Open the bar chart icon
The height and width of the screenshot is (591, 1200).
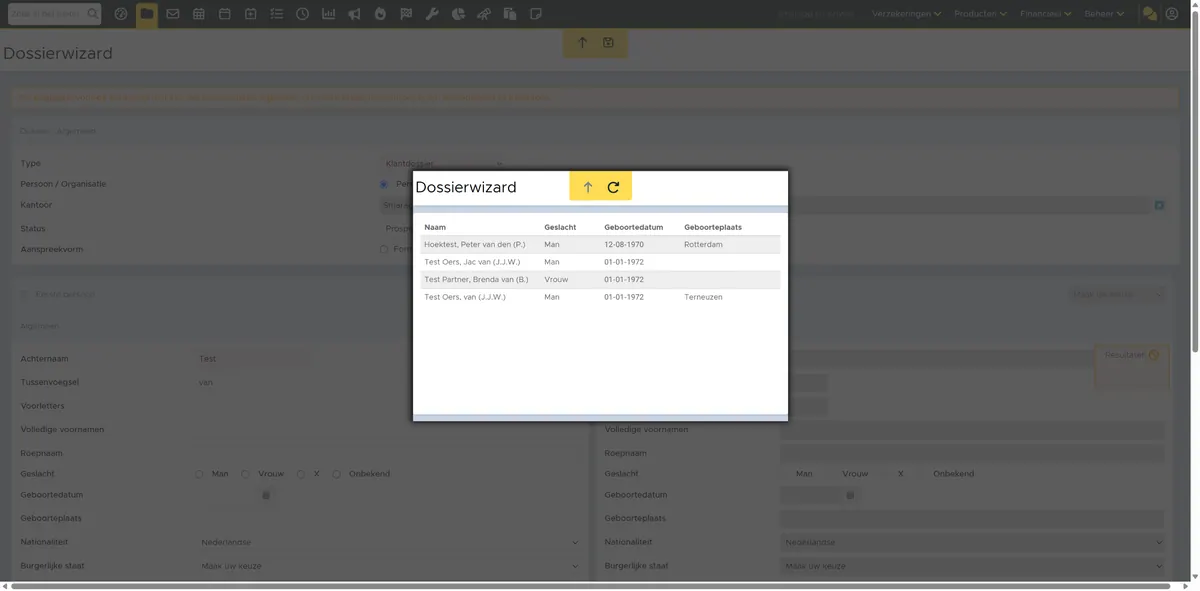pyautogui.click(x=329, y=14)
